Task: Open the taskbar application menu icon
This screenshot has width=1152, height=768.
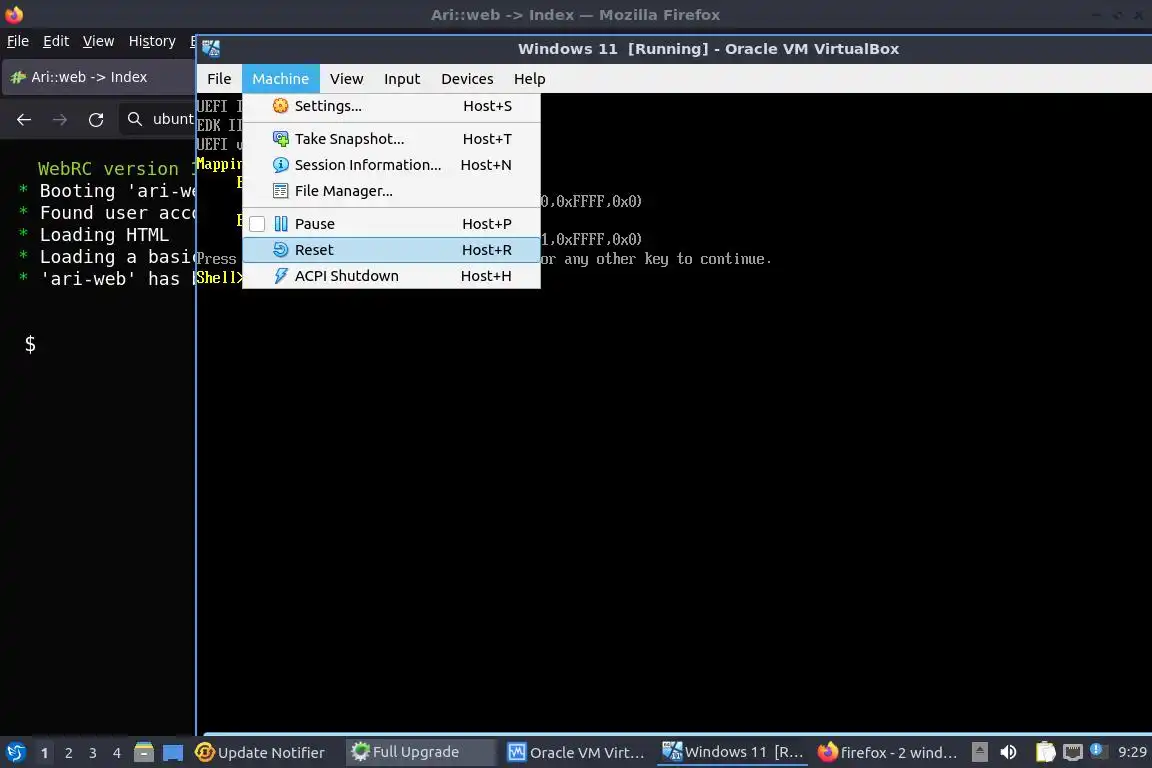Action: pyautogui.click(x=15, y=752)
